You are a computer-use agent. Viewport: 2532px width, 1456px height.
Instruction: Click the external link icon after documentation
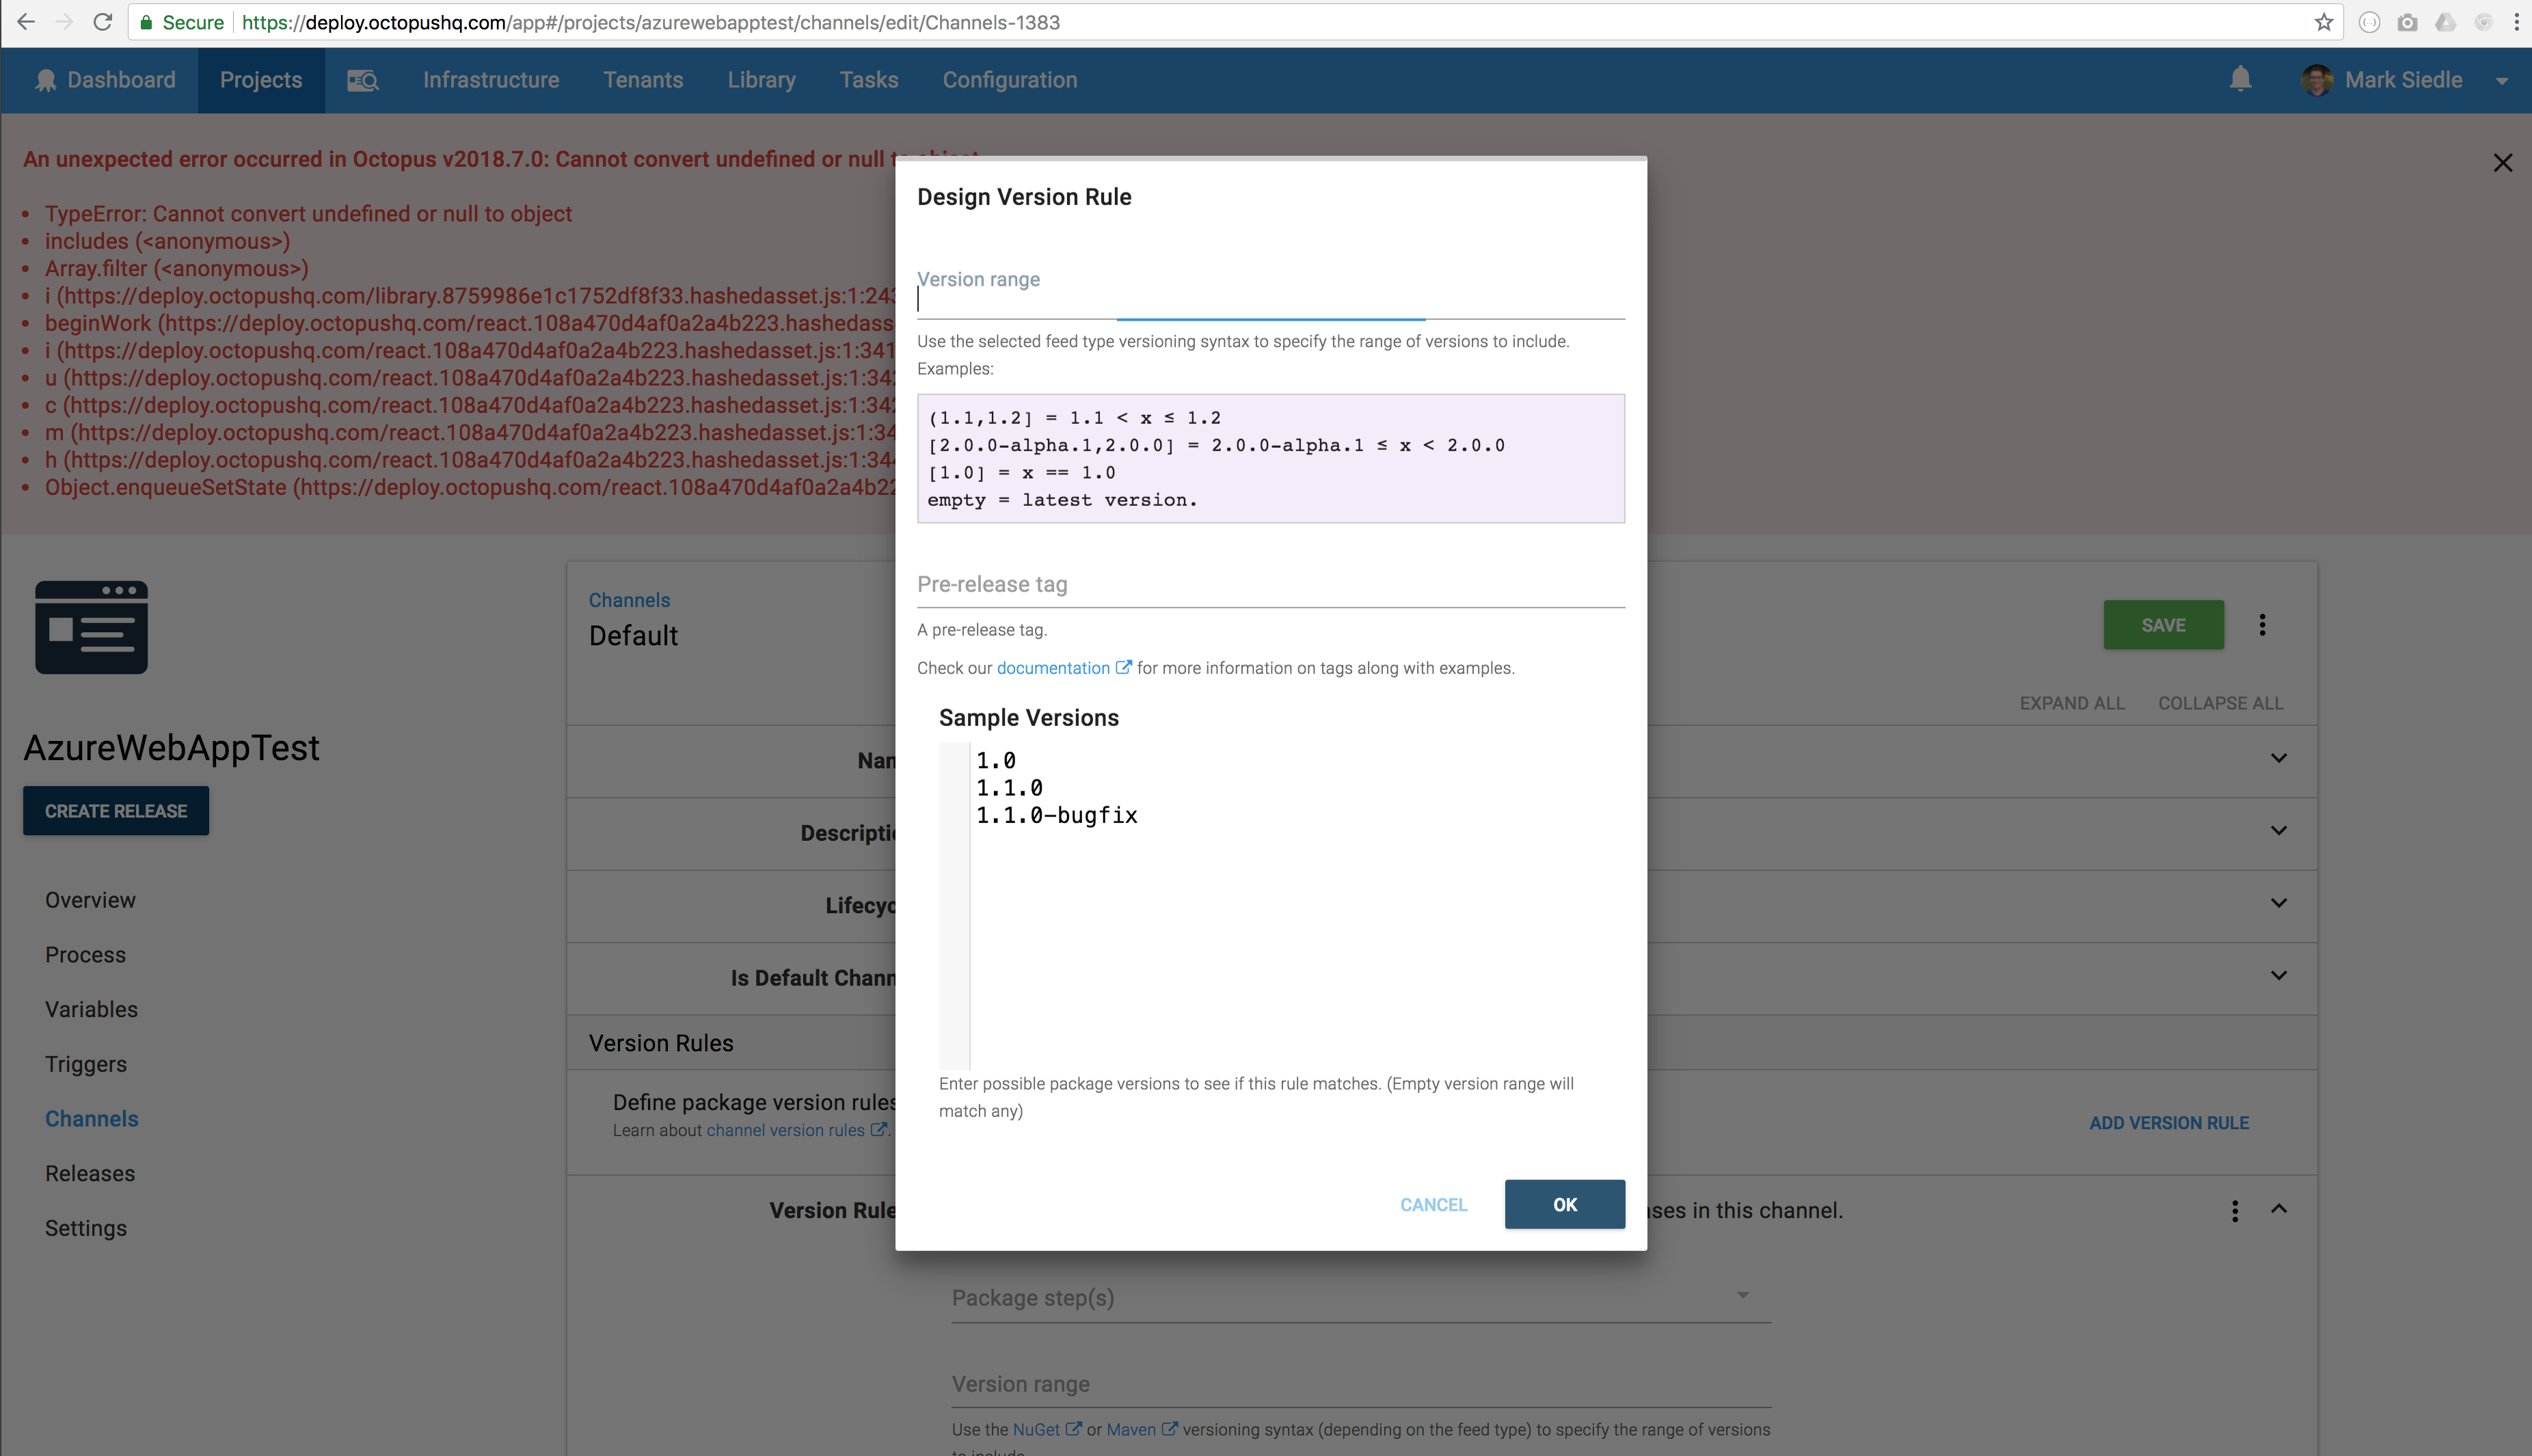coord(1124,667)
